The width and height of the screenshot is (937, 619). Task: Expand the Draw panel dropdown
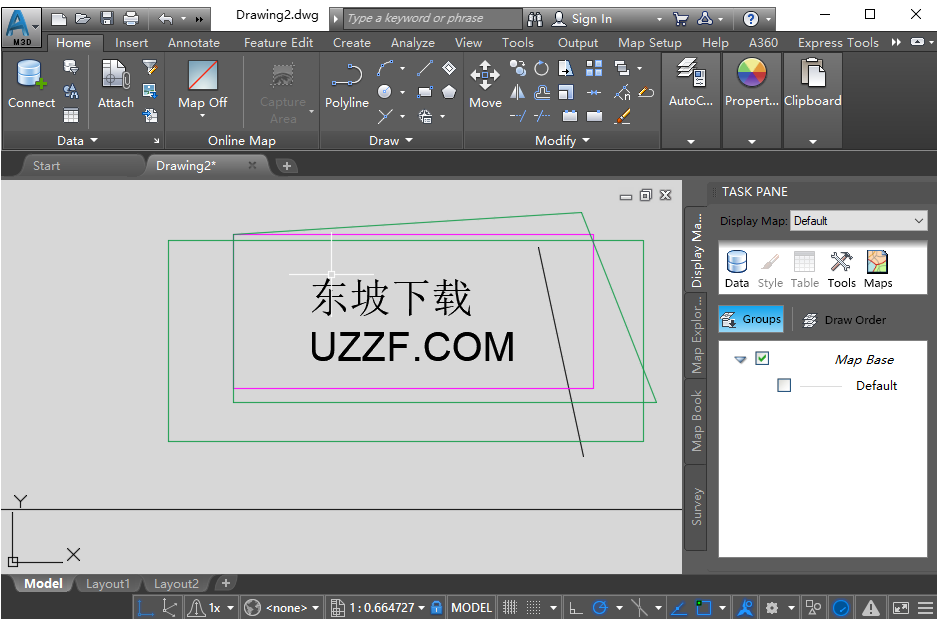[409, 140]
